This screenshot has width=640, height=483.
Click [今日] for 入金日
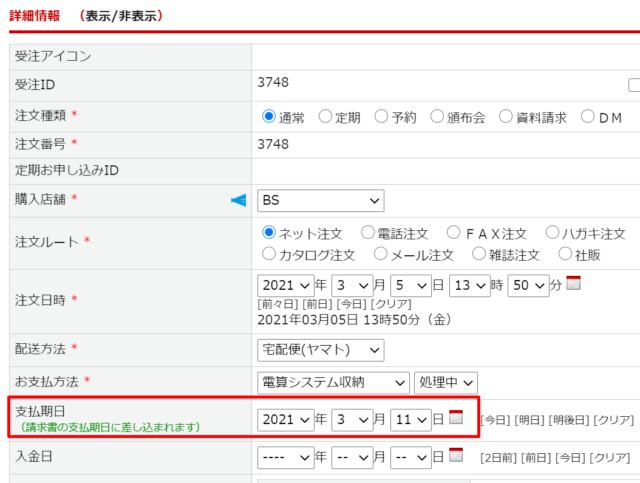(570, 458)
